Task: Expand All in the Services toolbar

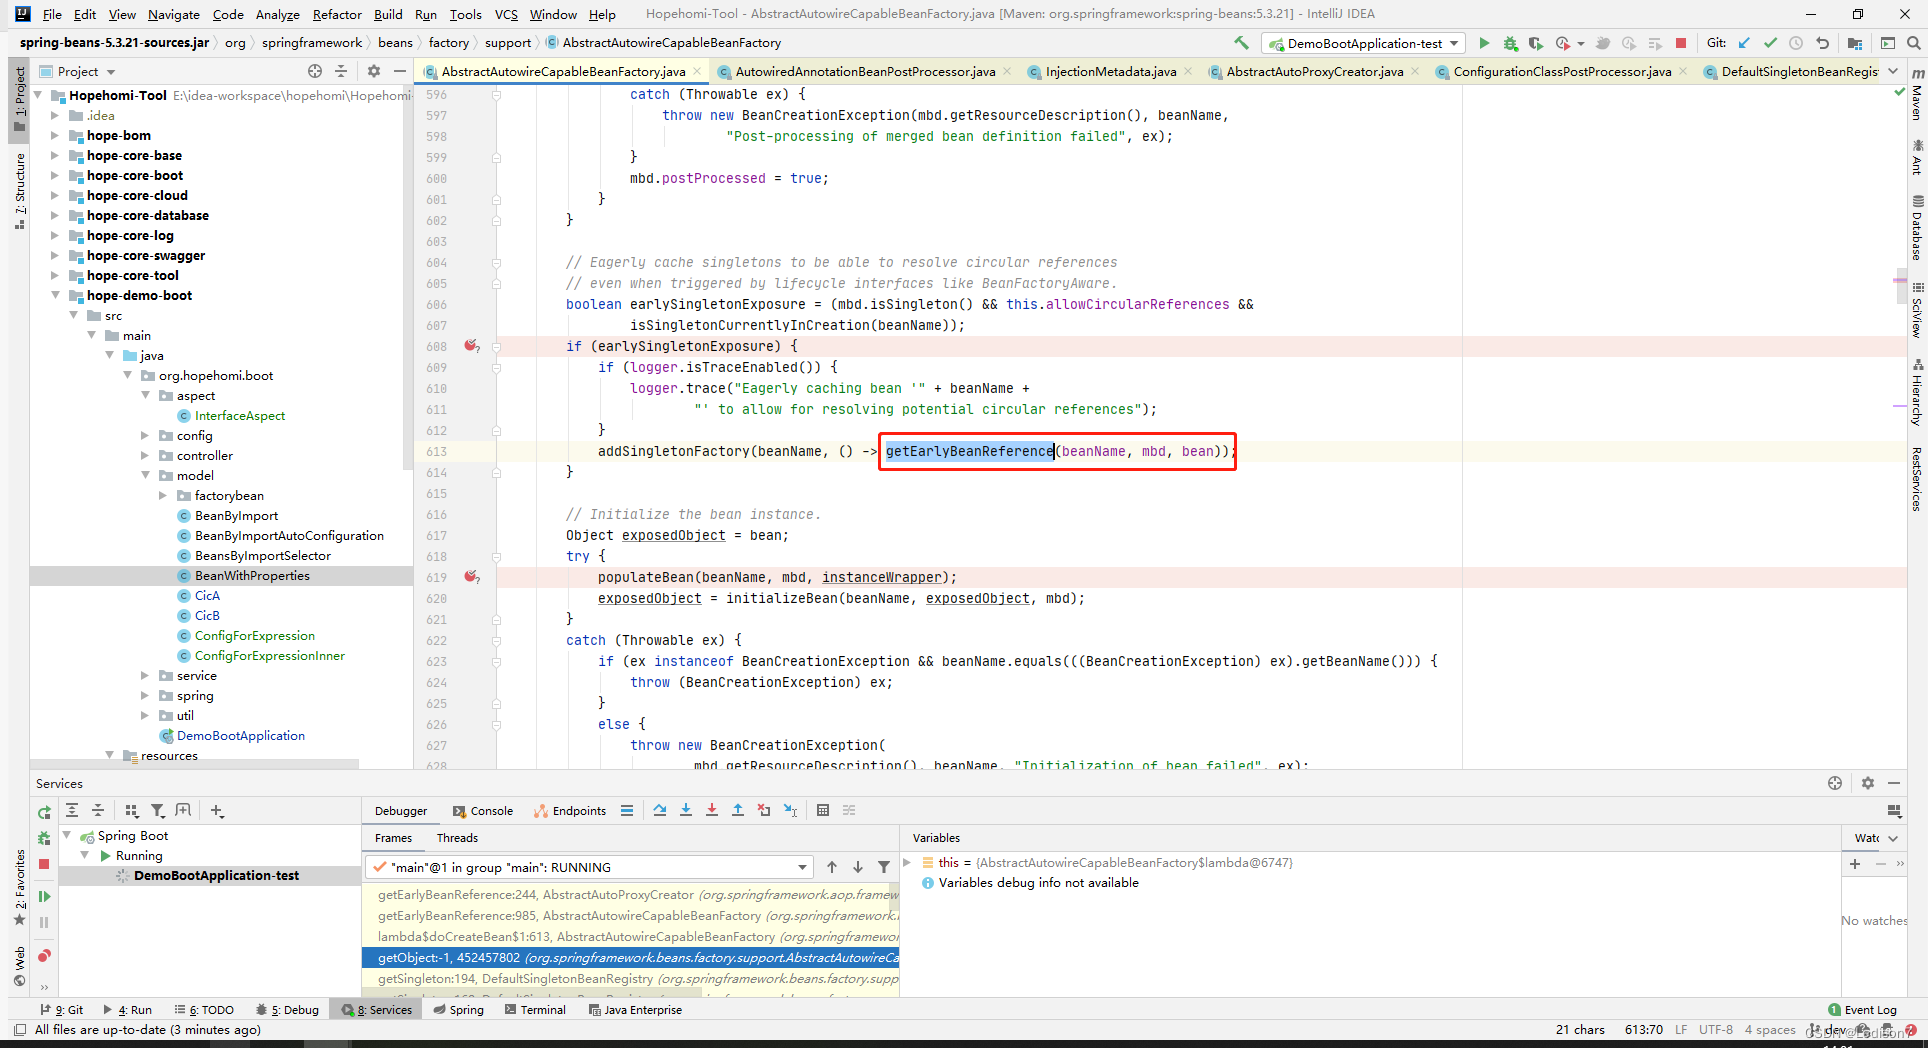Action: click(x=72, y=810)
